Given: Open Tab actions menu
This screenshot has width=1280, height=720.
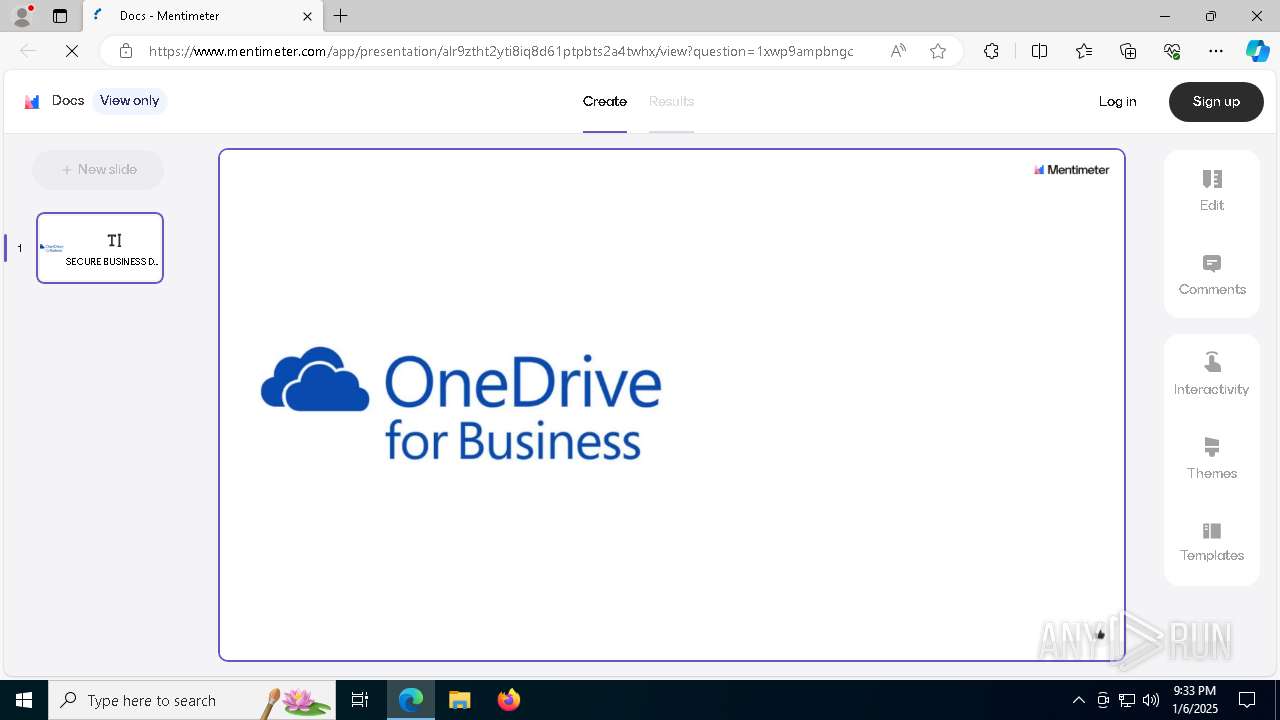Looking at the screenshot, I should 60,16.
